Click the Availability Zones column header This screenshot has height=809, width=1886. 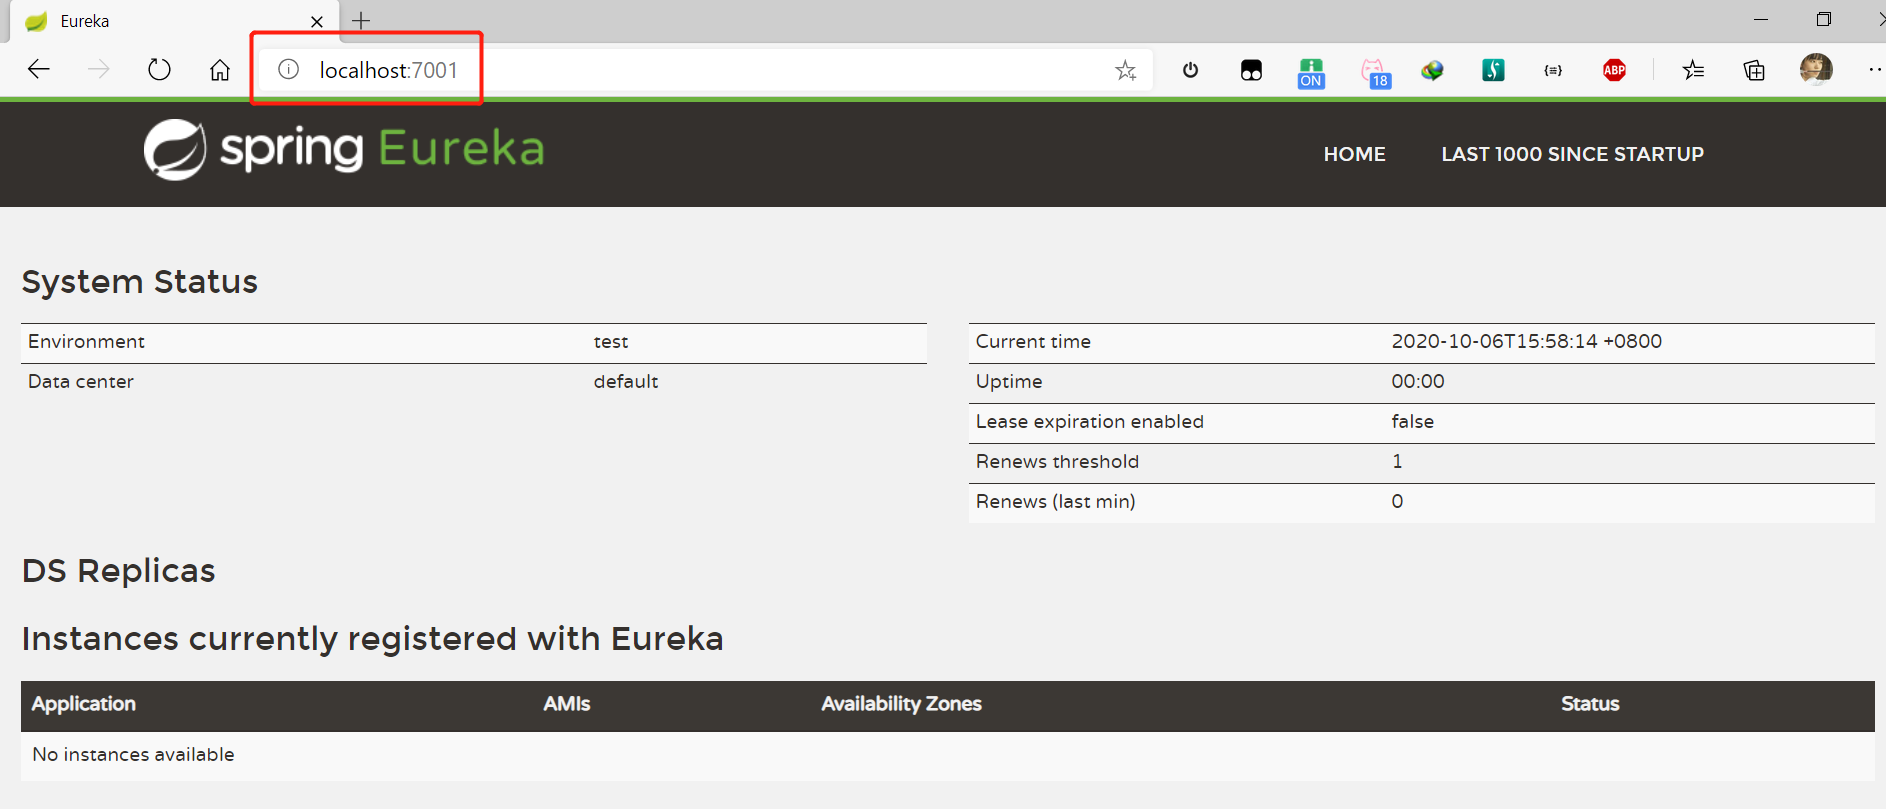click(901, 704)
